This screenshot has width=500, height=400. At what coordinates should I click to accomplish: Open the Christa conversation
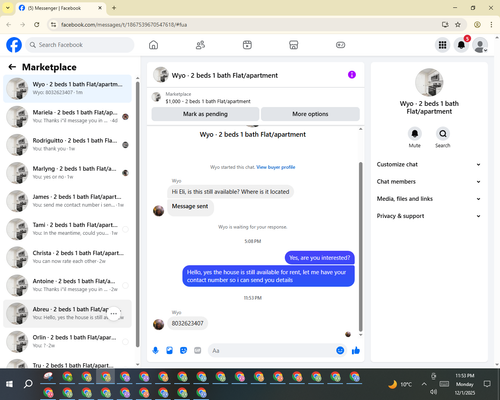pos(68,257)
